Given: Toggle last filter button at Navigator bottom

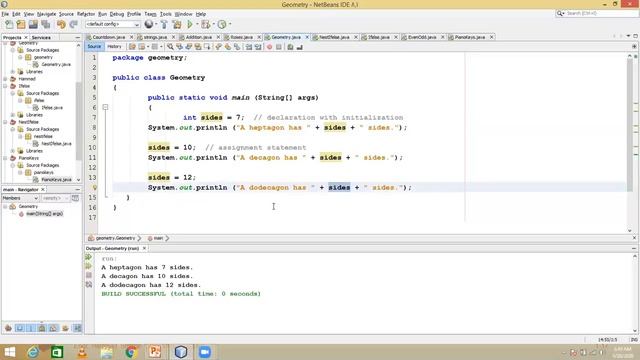Looking at the screenshot, I should click(77, 328).
